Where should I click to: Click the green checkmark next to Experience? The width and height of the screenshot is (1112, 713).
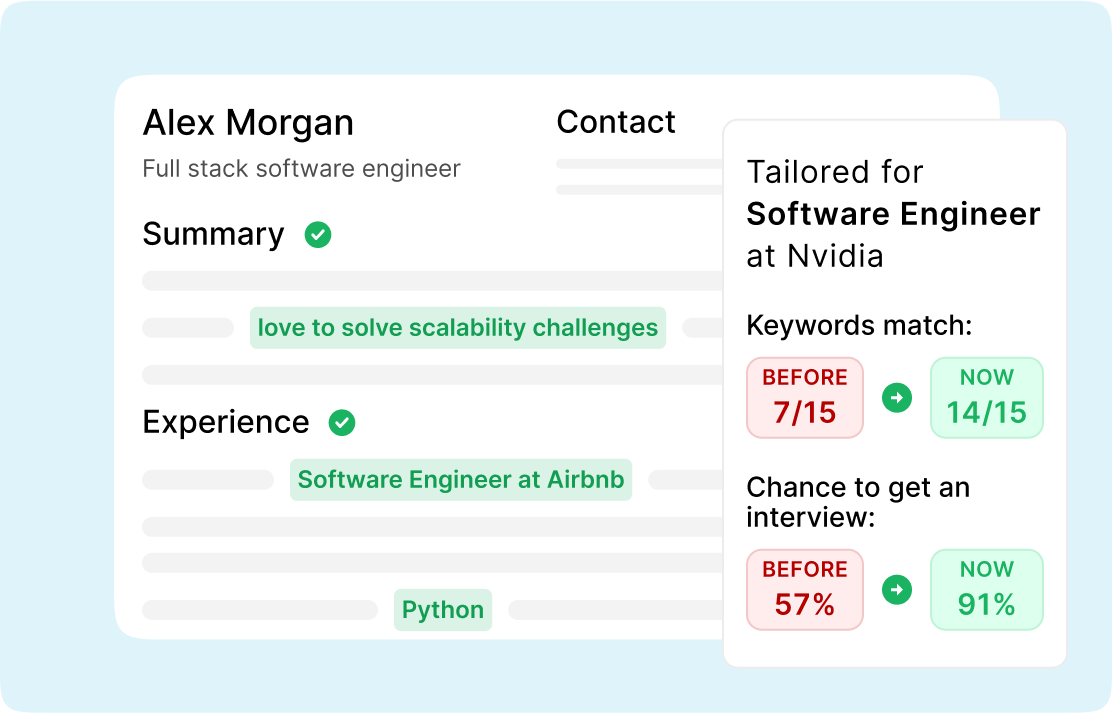(342, 423)
